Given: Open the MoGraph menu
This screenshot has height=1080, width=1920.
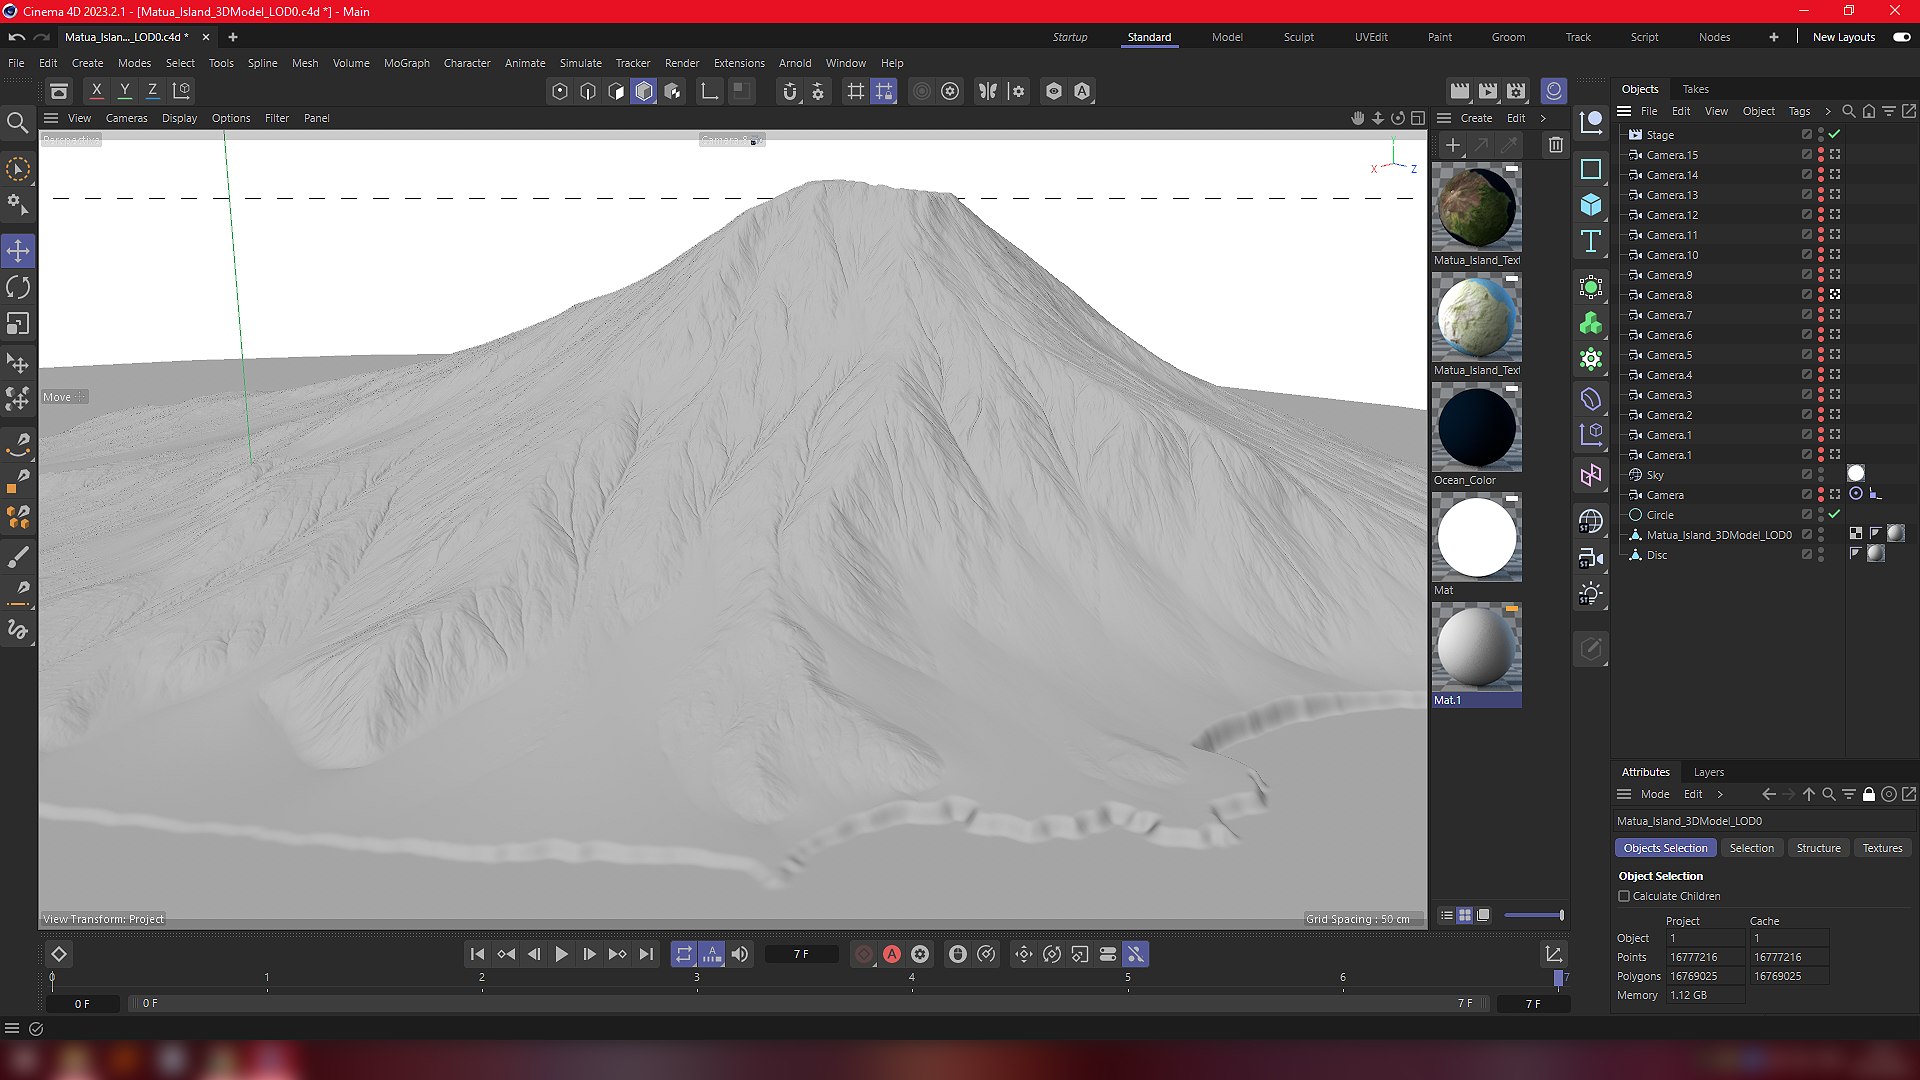Looking at the screenshot, I should 407,63.
